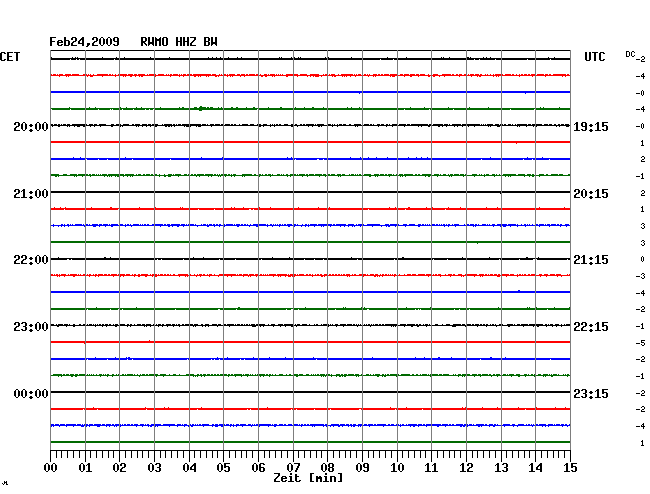
Task: Select the 15 minute axis label
Action: (570, 468)
